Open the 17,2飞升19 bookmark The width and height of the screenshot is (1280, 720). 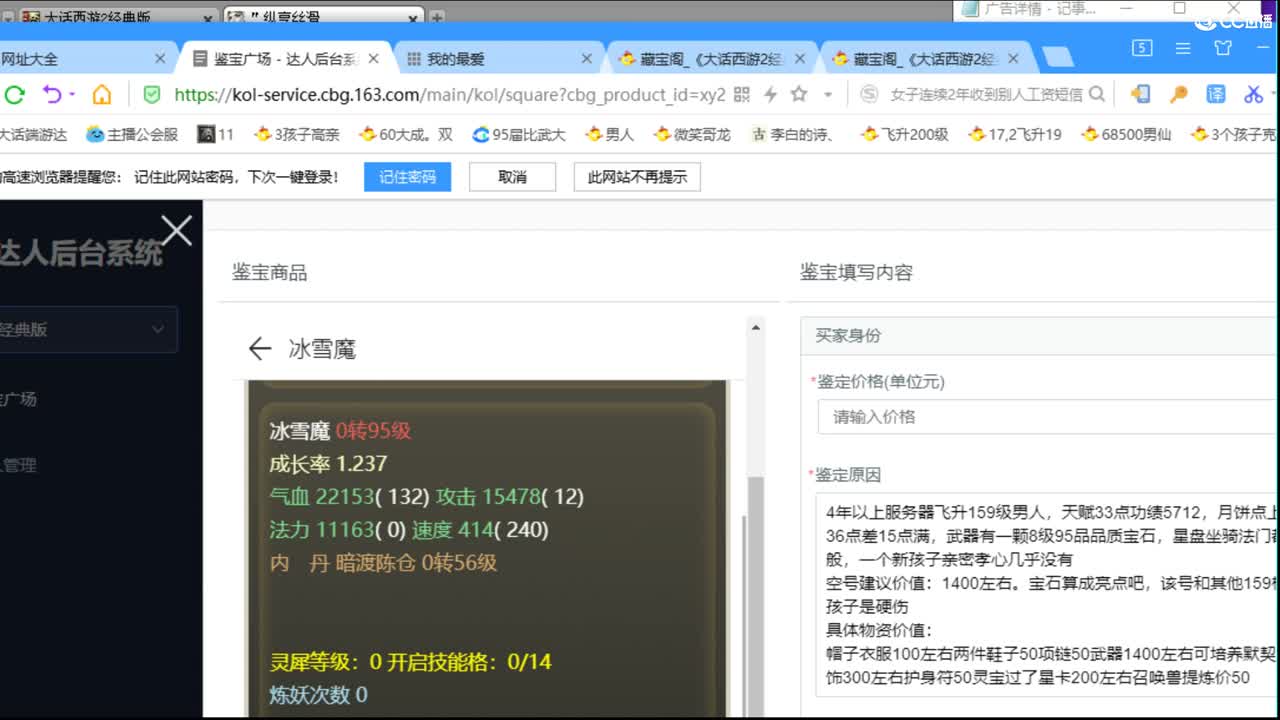[1015, 134]
